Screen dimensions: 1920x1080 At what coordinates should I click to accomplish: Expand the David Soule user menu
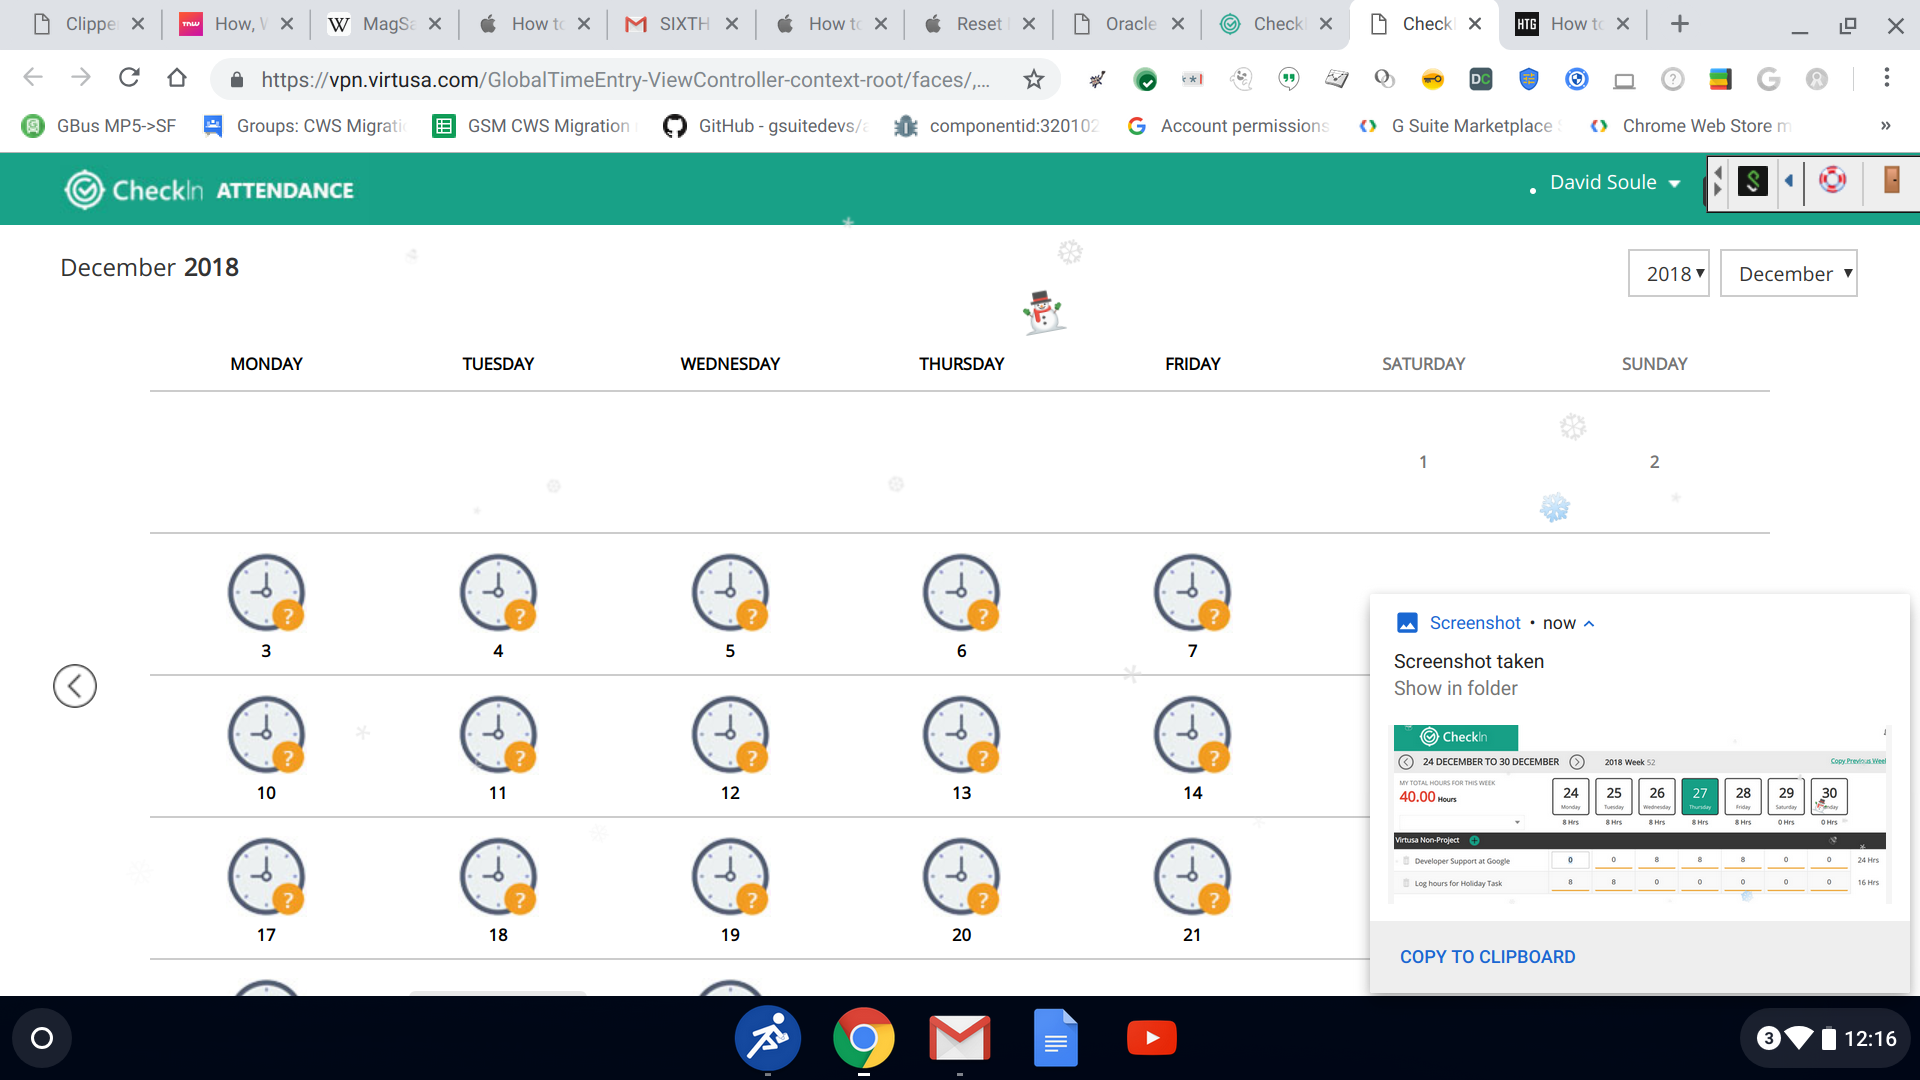(1614, 183)
